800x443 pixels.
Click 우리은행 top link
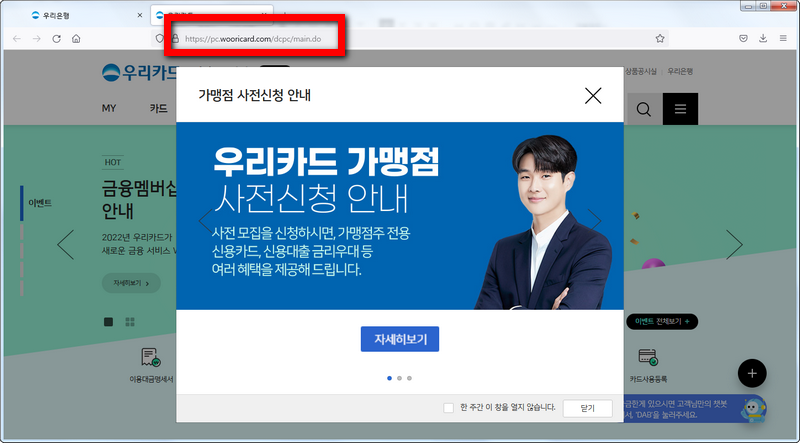pos(680,71)
